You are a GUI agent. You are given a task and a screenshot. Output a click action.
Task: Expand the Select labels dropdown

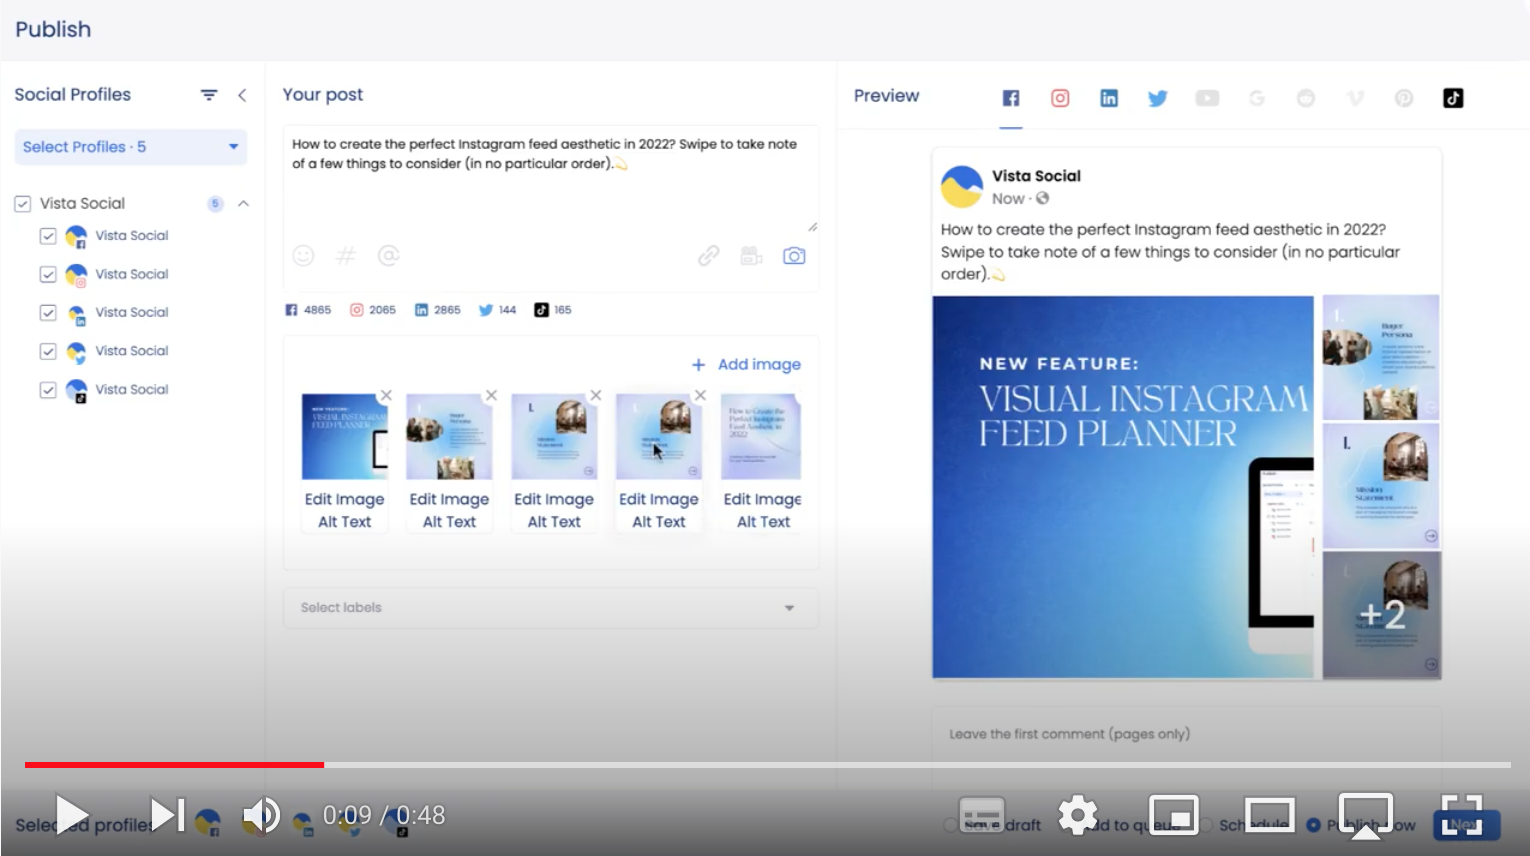coord(550,608)
